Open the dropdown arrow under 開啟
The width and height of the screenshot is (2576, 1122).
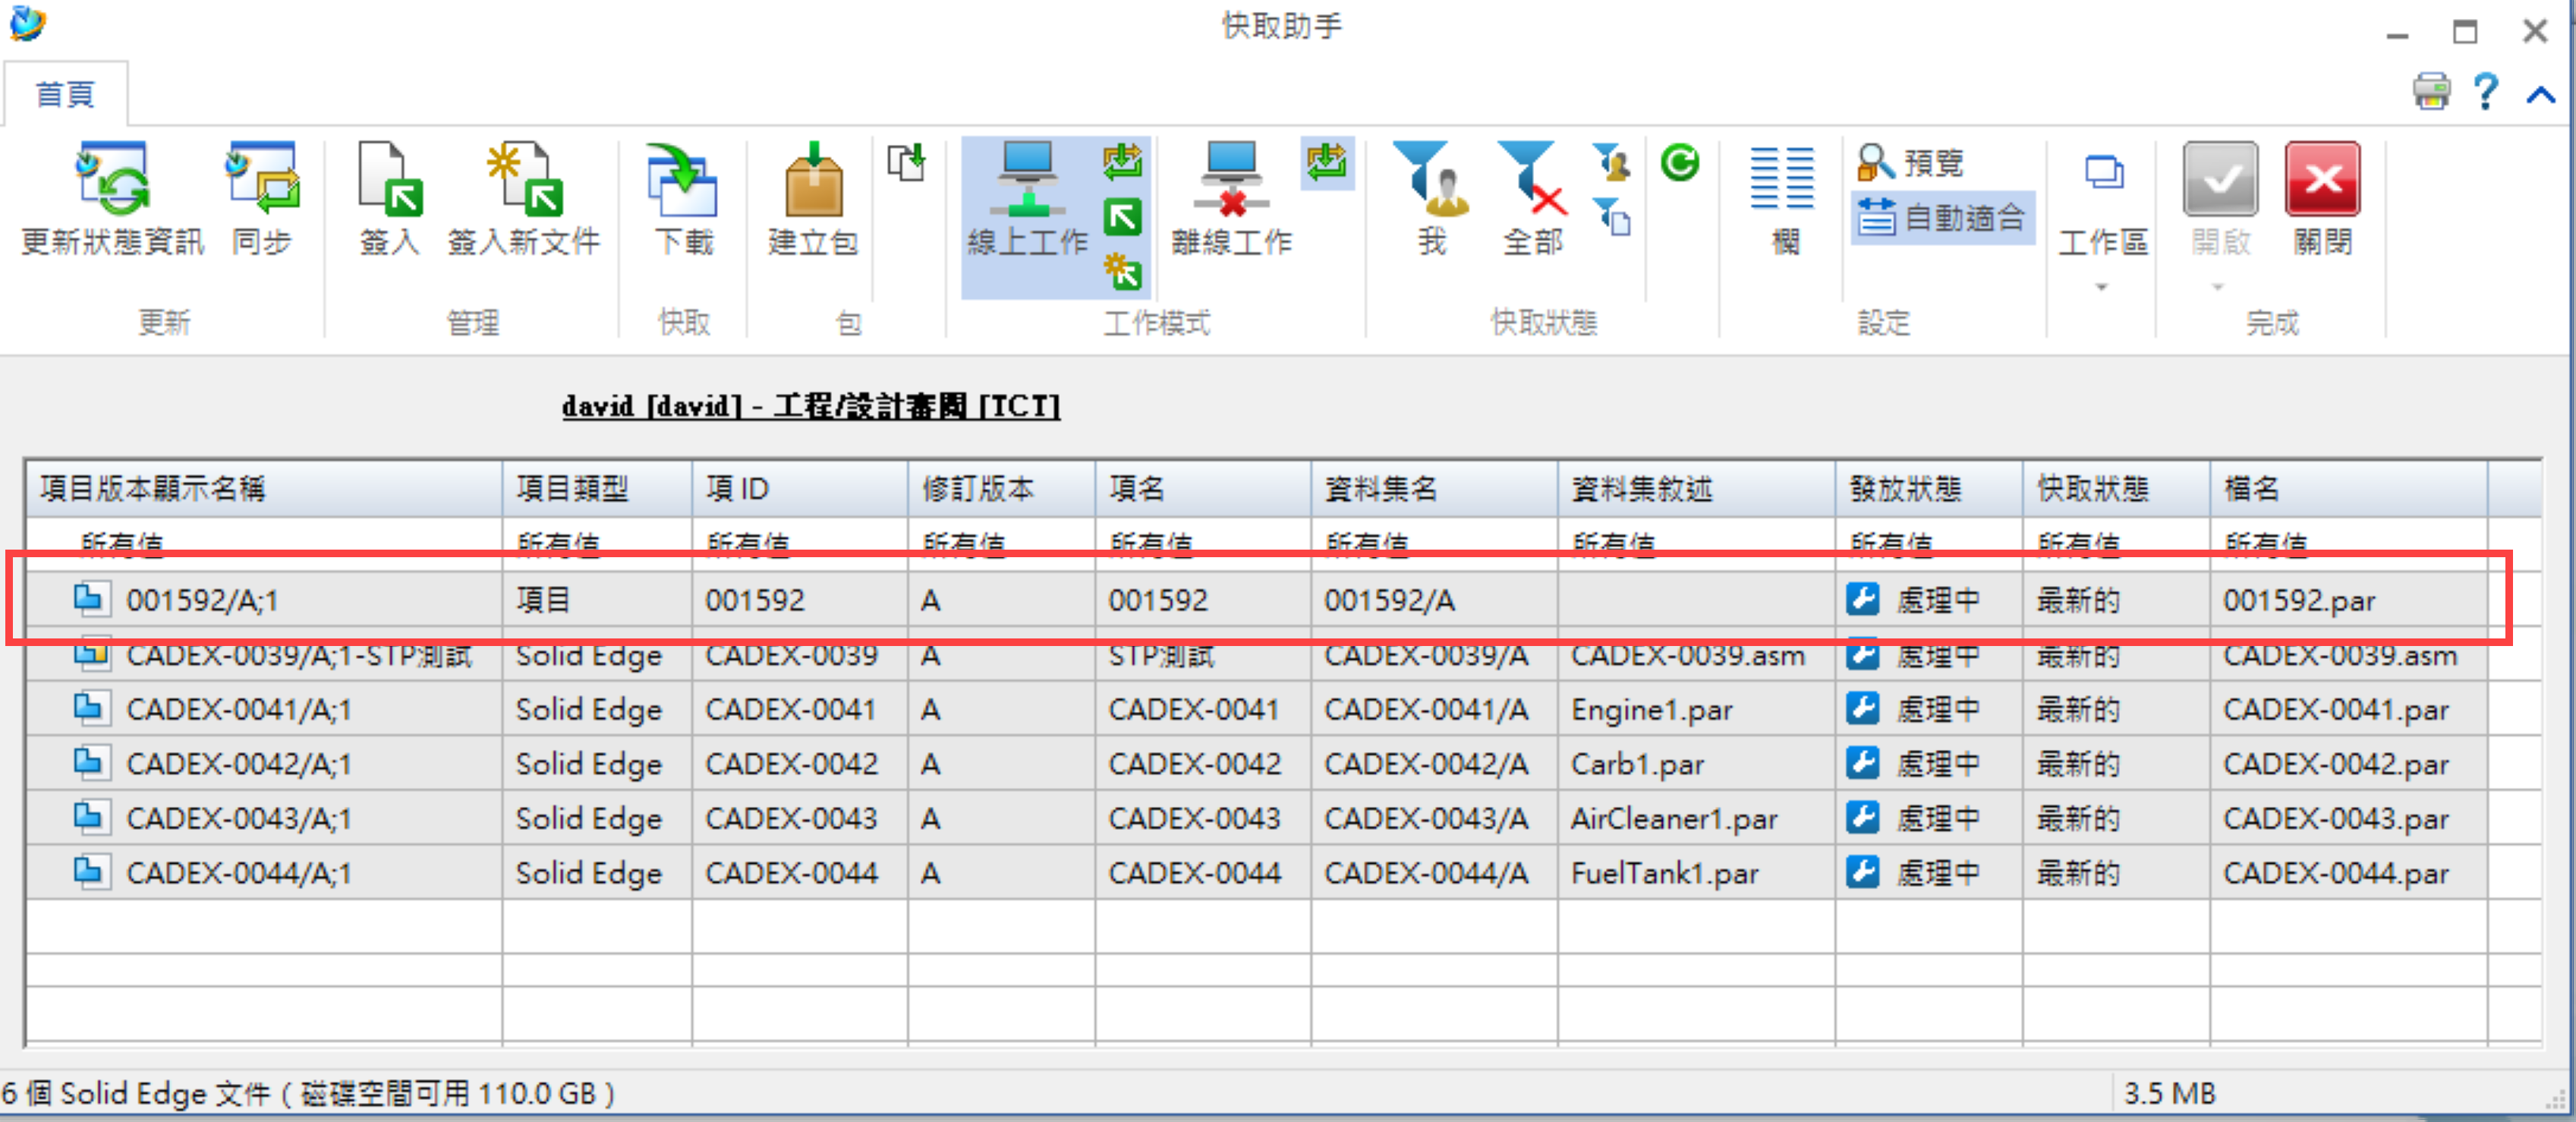(2218, 287)
